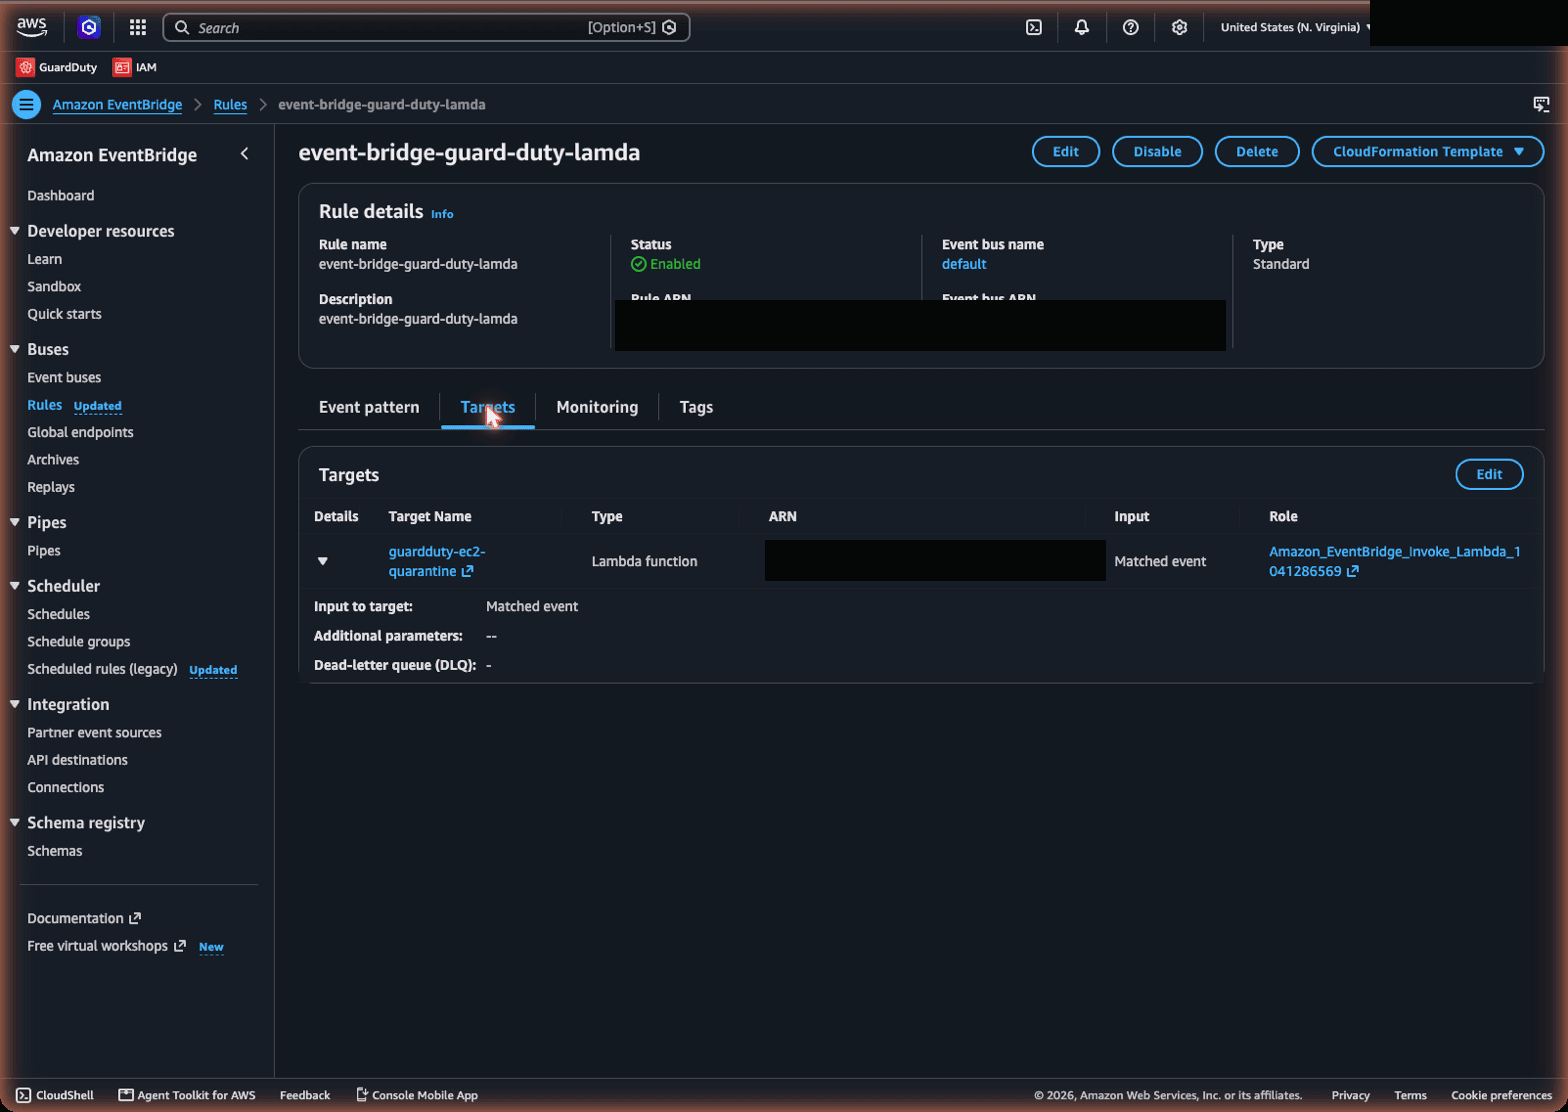Open CloudShell from the footer bar

[x=55, y=1095]
